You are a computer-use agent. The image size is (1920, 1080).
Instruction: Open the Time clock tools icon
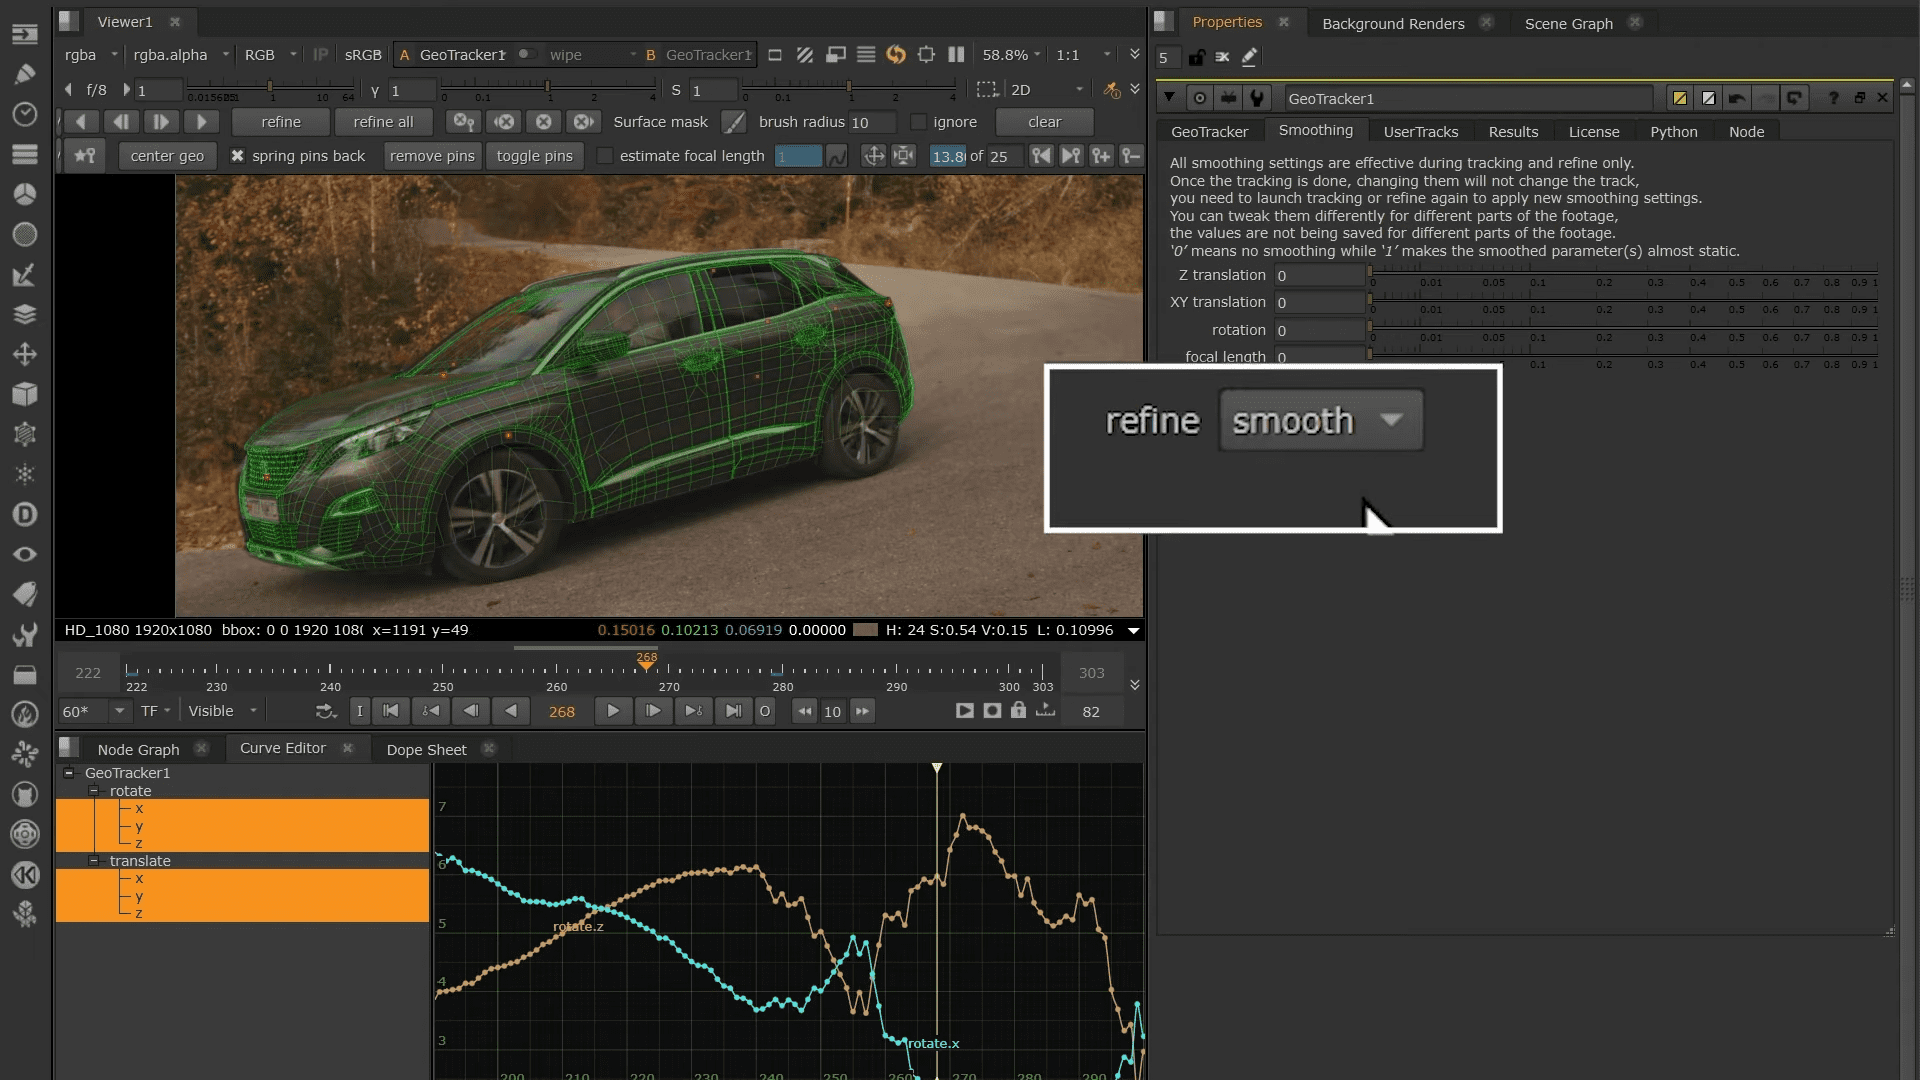click(x=25, y=114)
